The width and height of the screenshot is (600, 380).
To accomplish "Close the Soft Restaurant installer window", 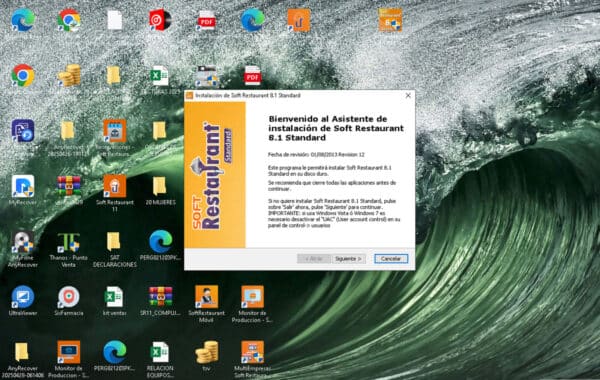I will 408,95.
